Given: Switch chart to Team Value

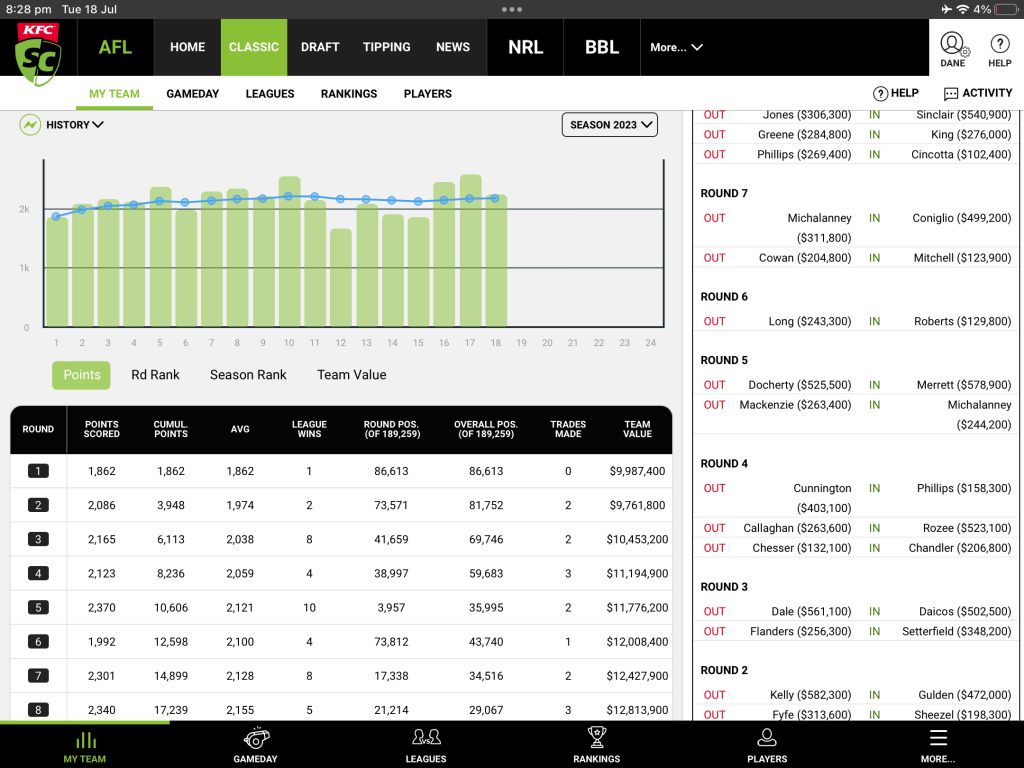Looking at the screenshot, I should click(351, 375).
